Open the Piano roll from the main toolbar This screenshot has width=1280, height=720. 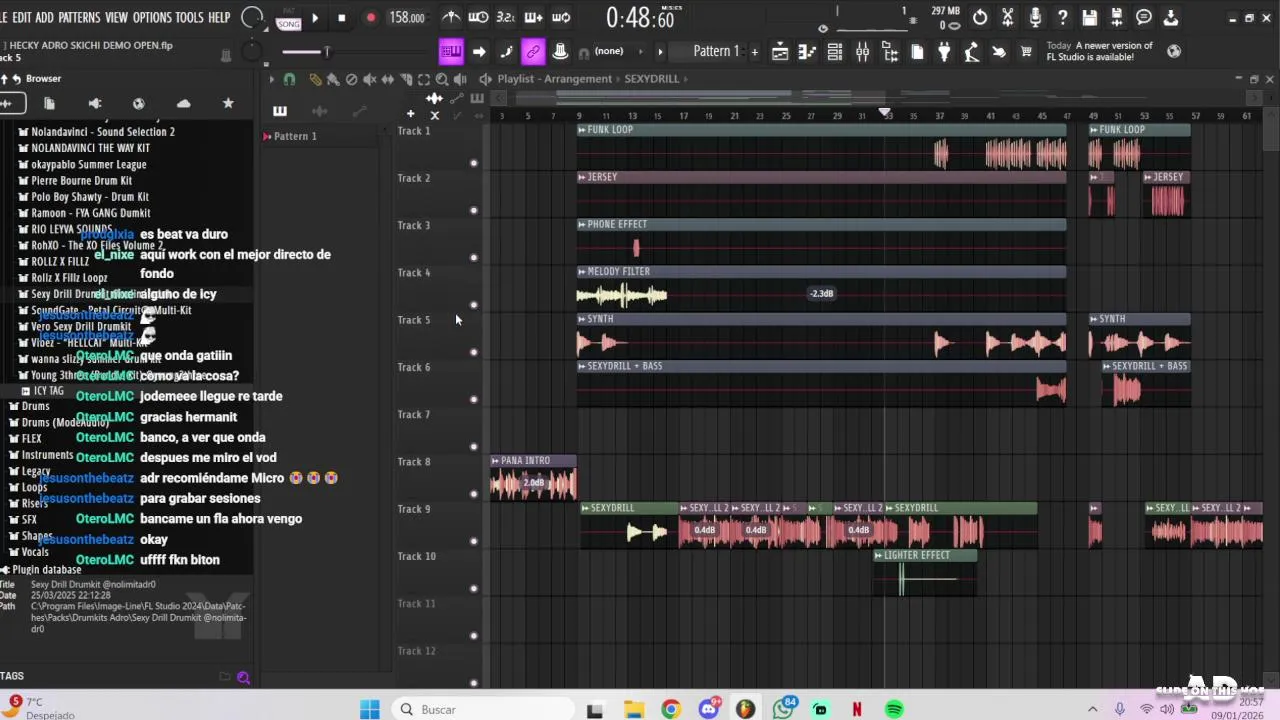point(807,52)
